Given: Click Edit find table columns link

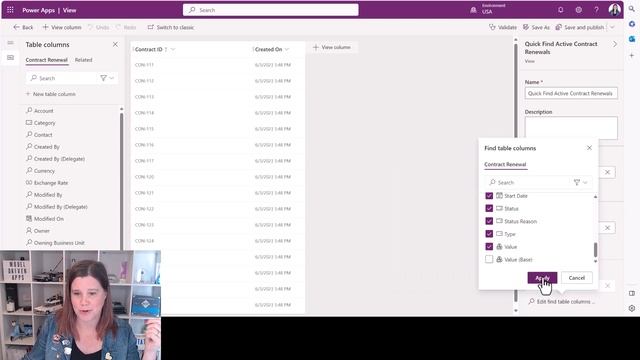Looking at the screenshot, I should tap(562, 302).
